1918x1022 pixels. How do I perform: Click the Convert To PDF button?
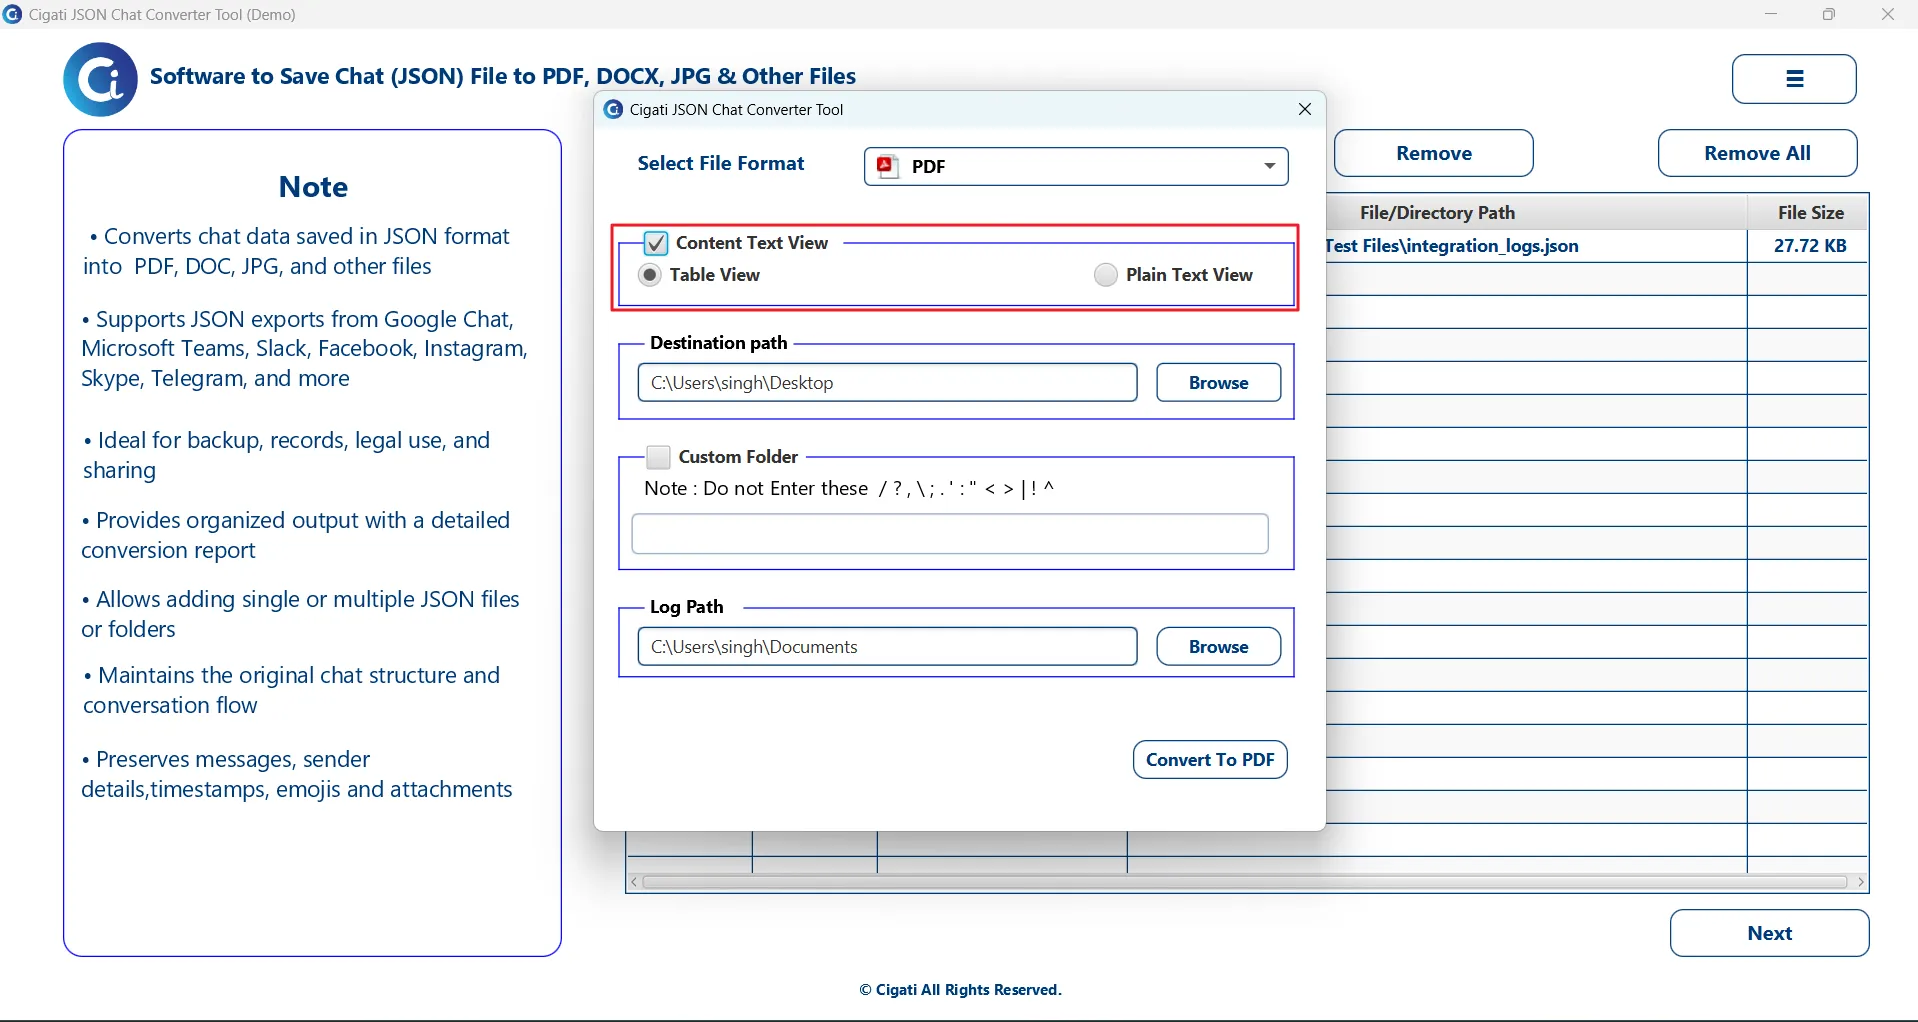tap(1210, 760)
